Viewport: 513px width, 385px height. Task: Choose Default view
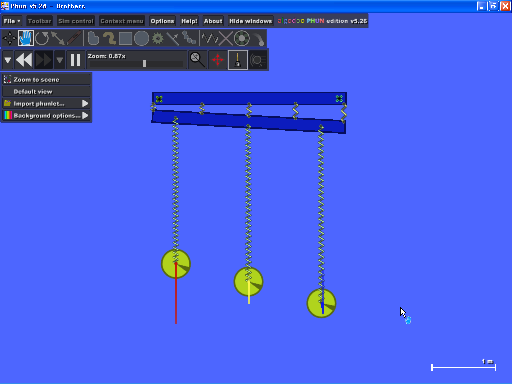point(46,91)
